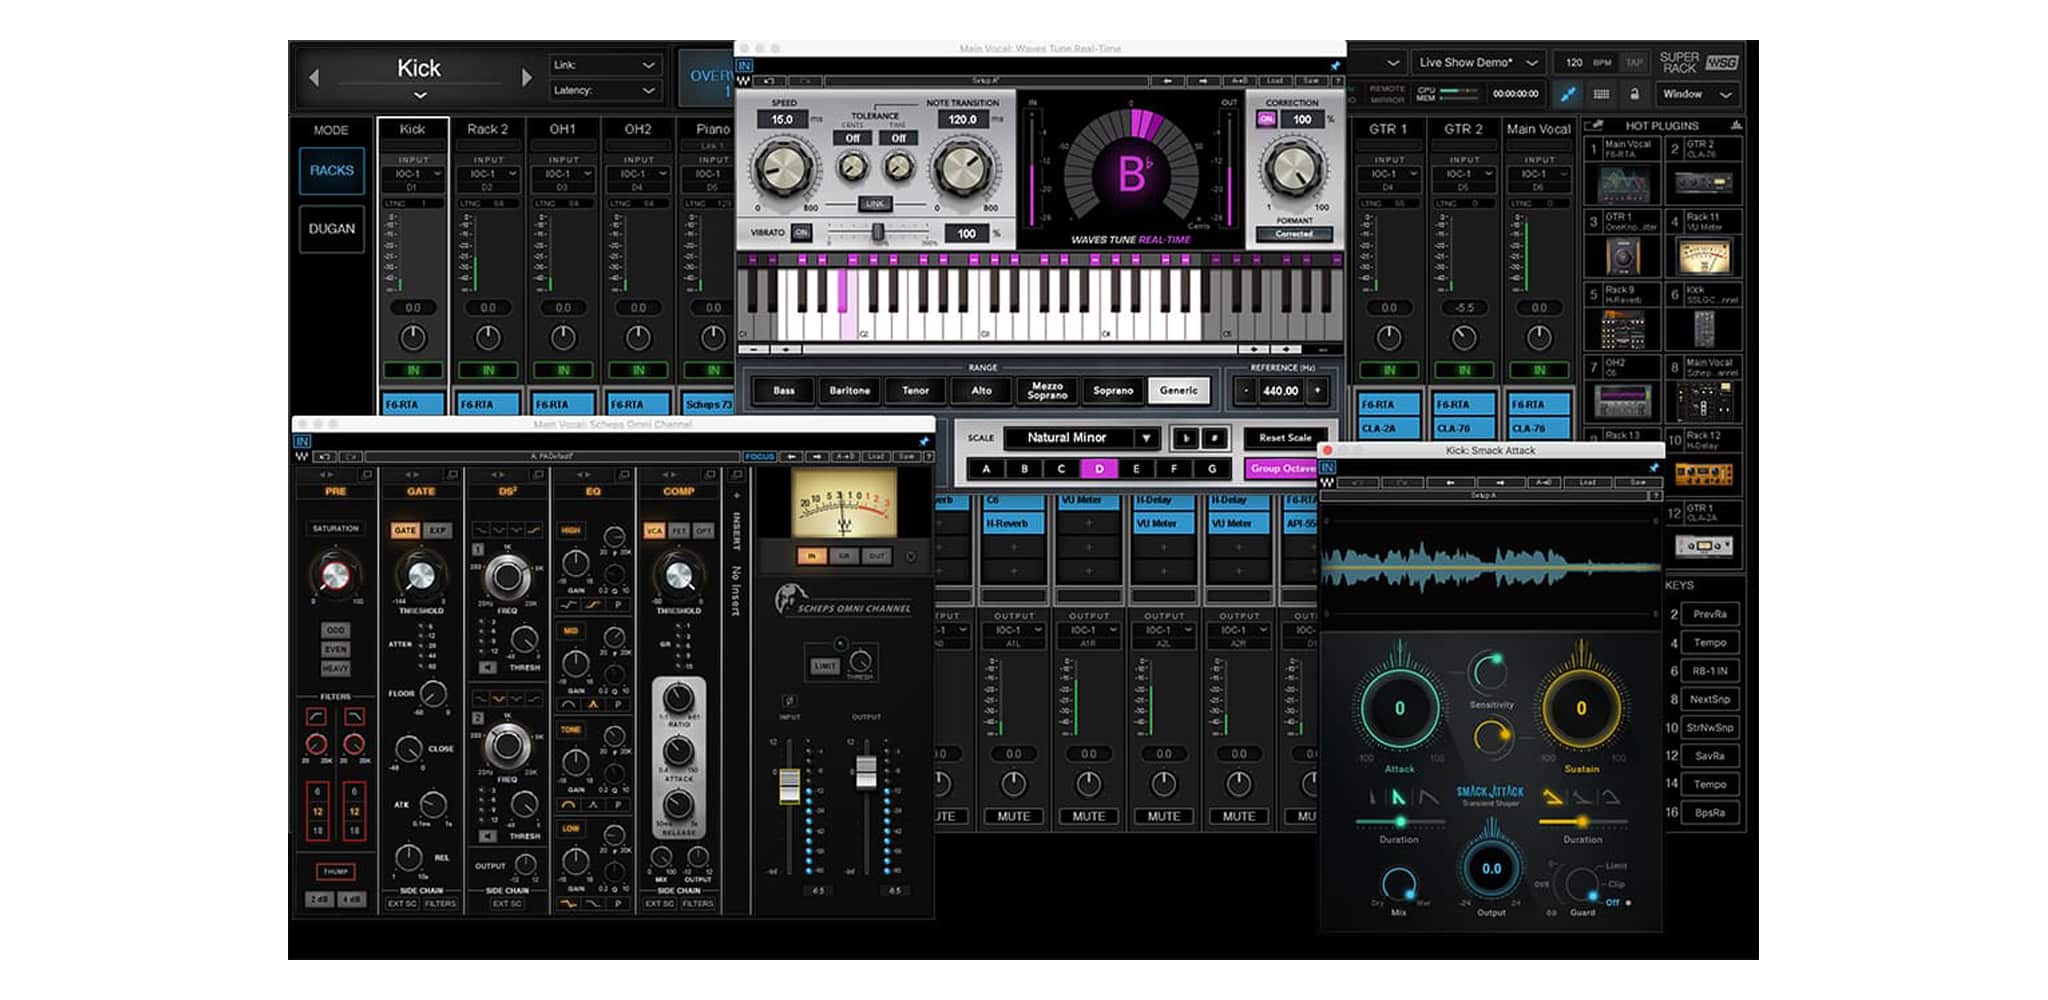
Task: Click the blue plugin link icon in toolbar
Action: (x=1568, y=94)
